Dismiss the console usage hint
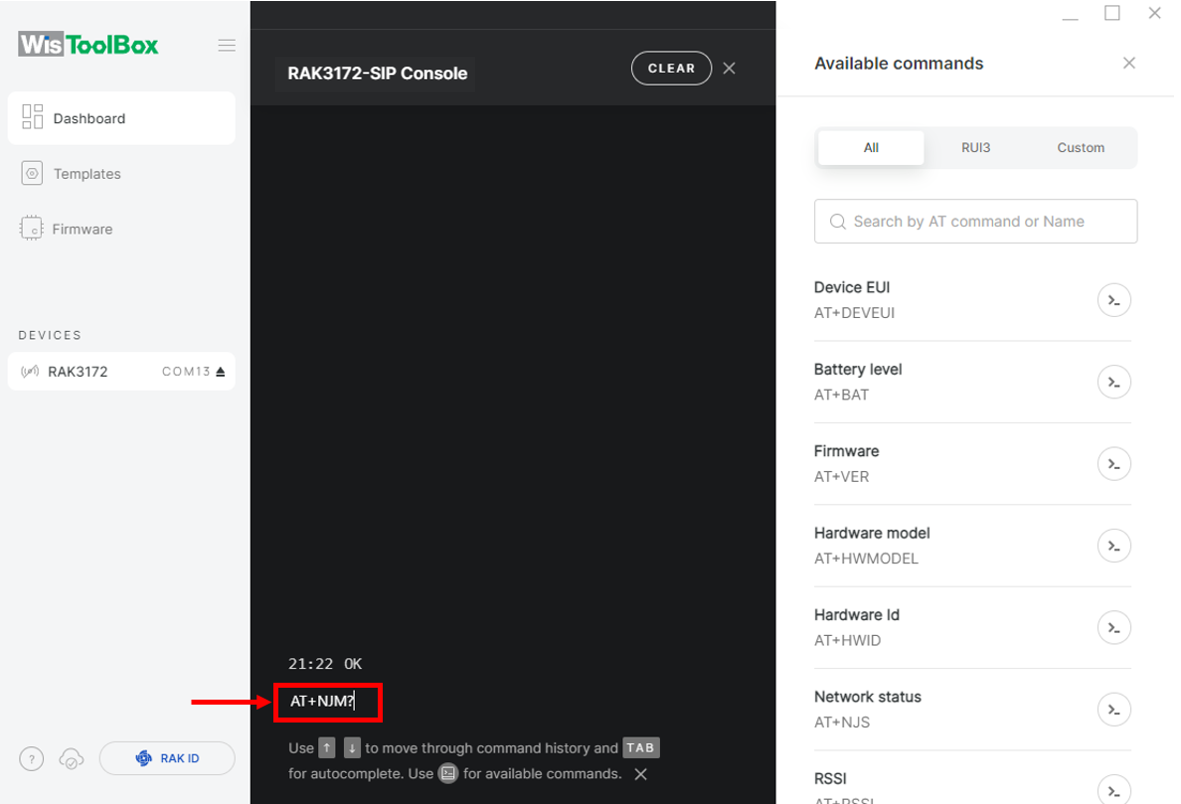 (641, 774)
